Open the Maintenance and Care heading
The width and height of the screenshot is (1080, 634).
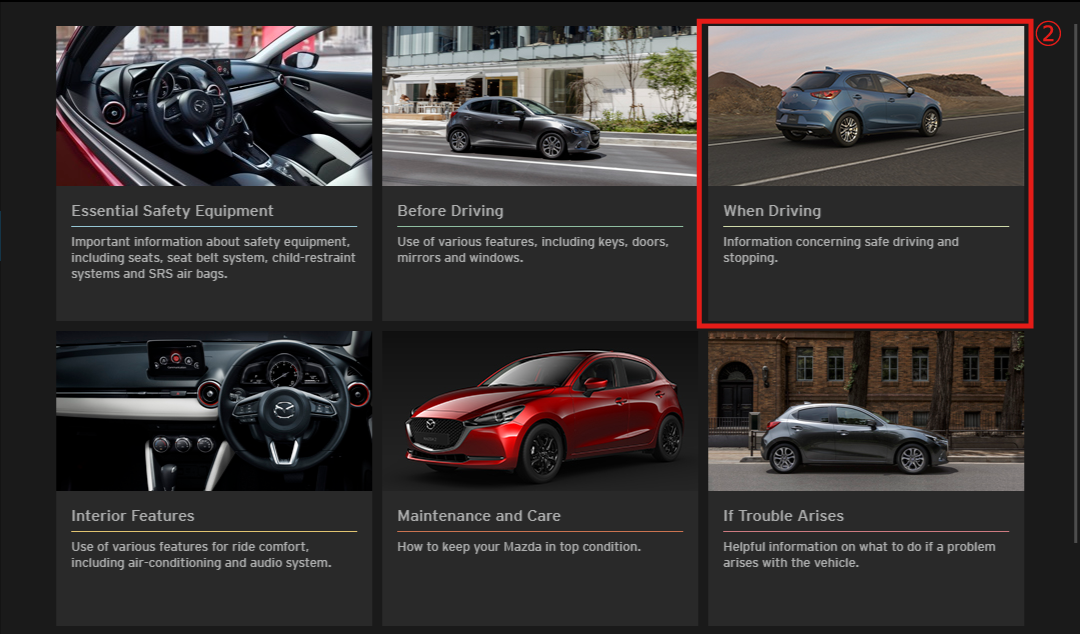tap(478, 516)
